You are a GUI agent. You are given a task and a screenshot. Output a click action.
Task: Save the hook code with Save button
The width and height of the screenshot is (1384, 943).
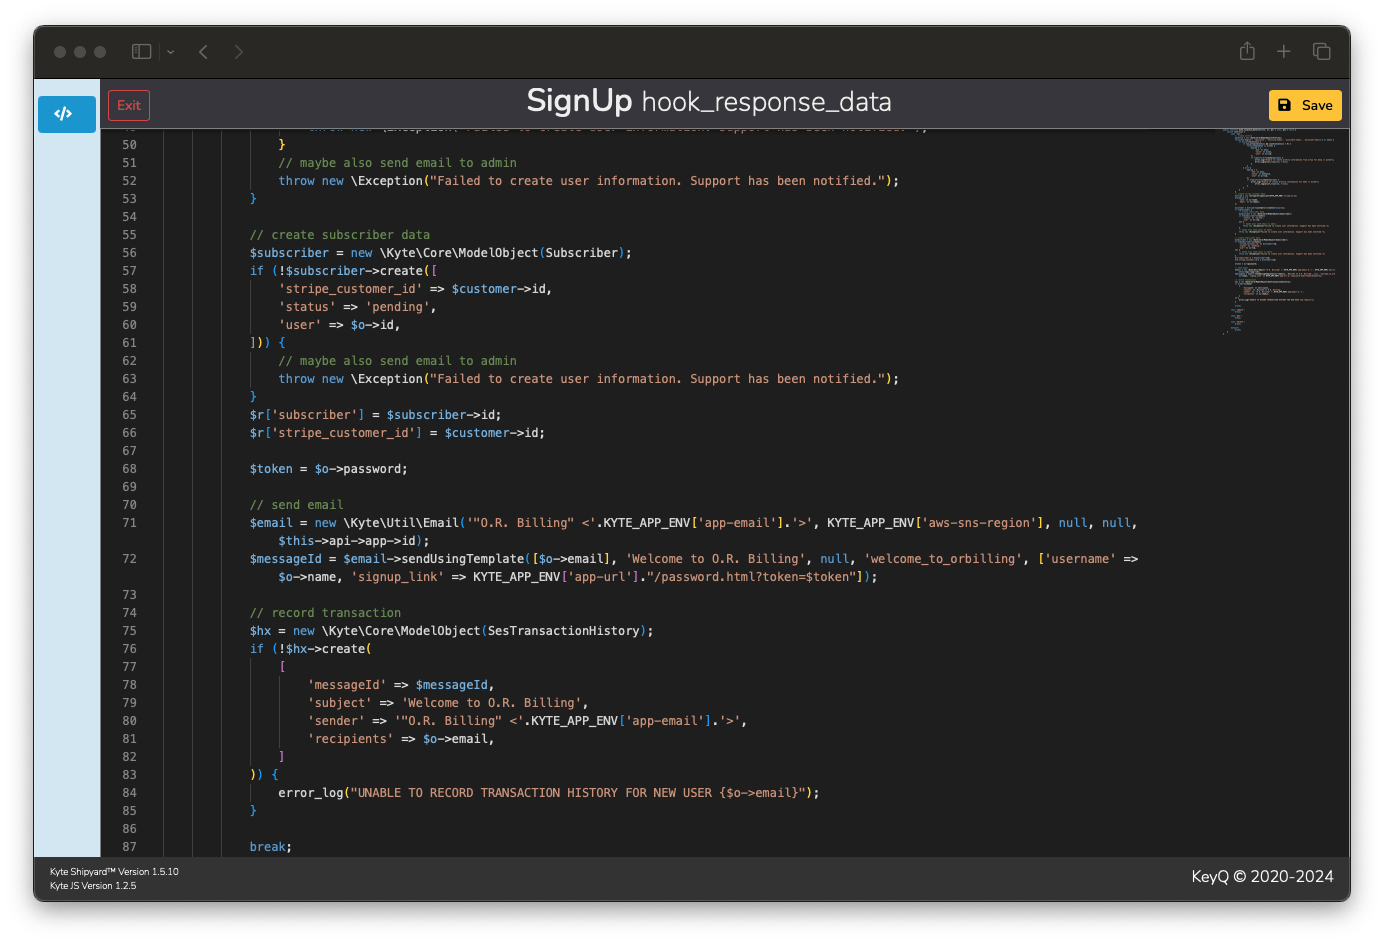click(x=1305, y=106)
